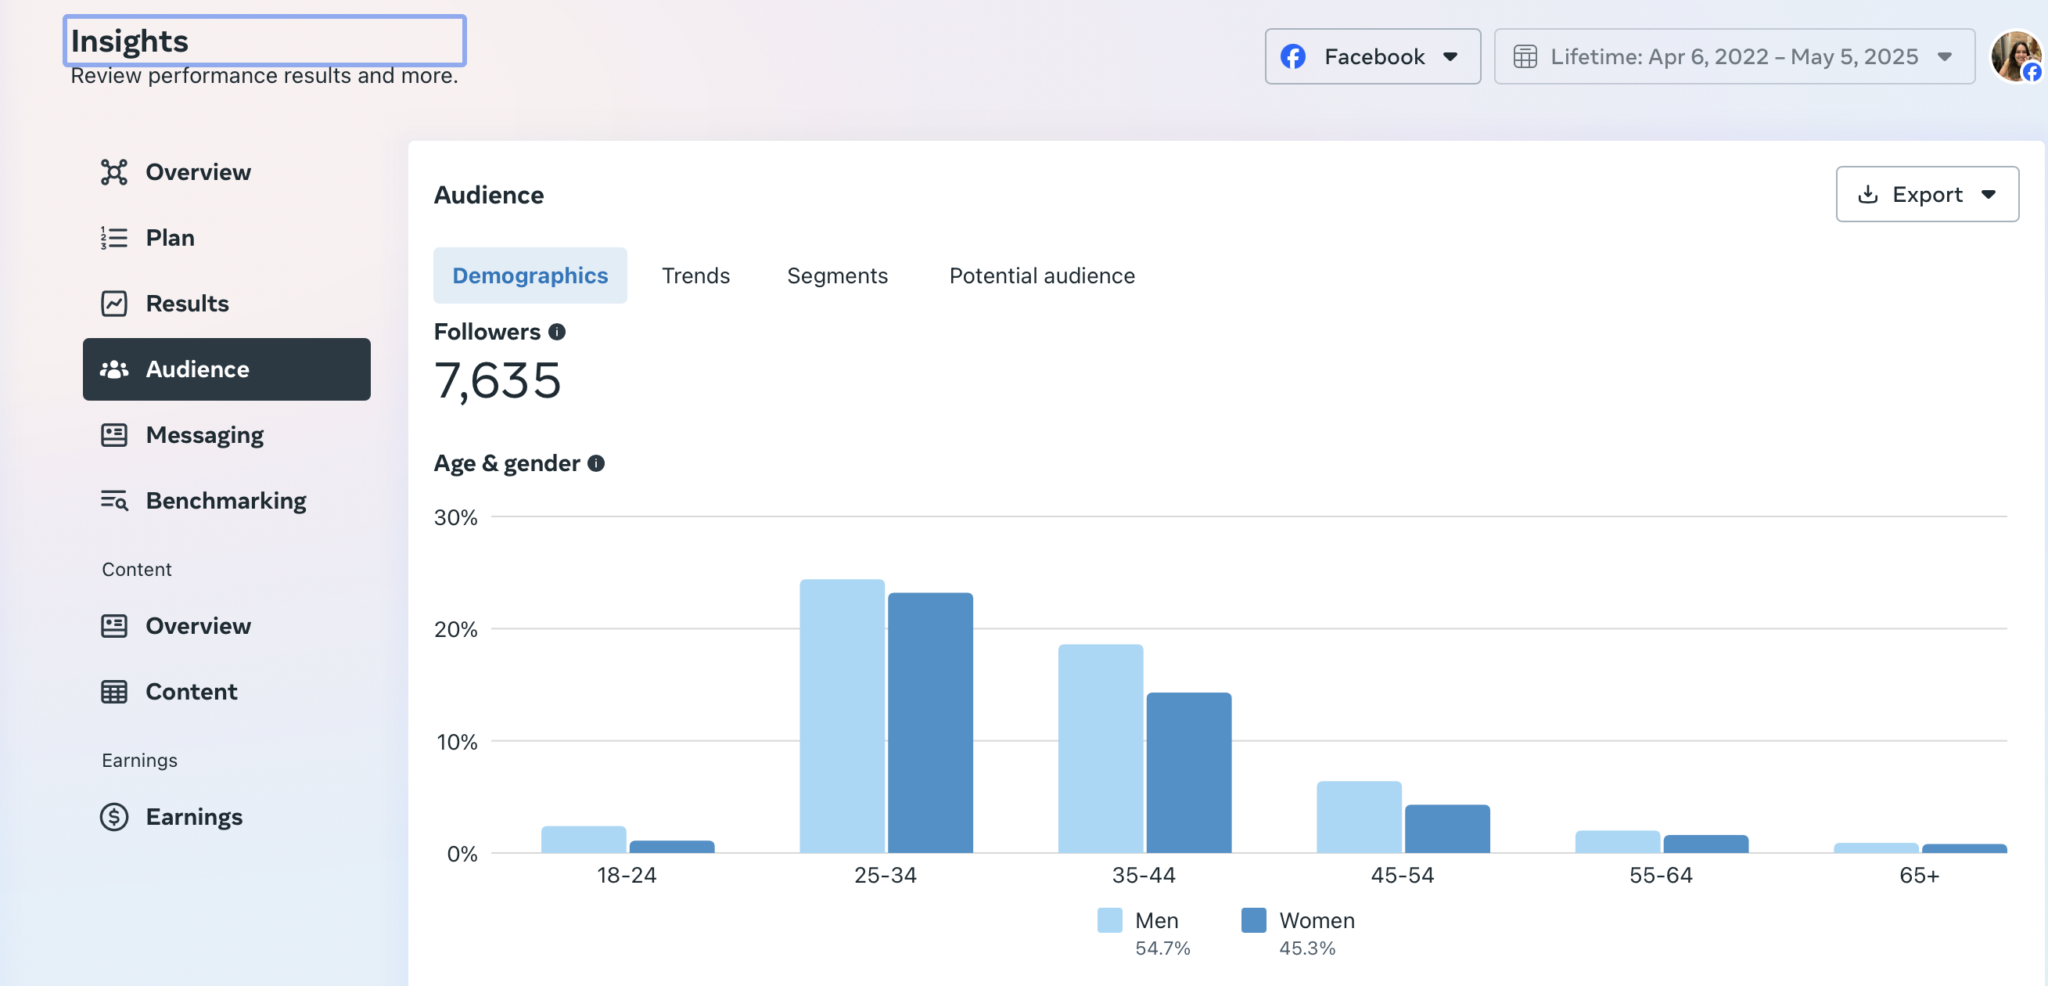2048x986 pixels.
Task: Open the Facebook platform dropdown
Action: [1372, 56]
